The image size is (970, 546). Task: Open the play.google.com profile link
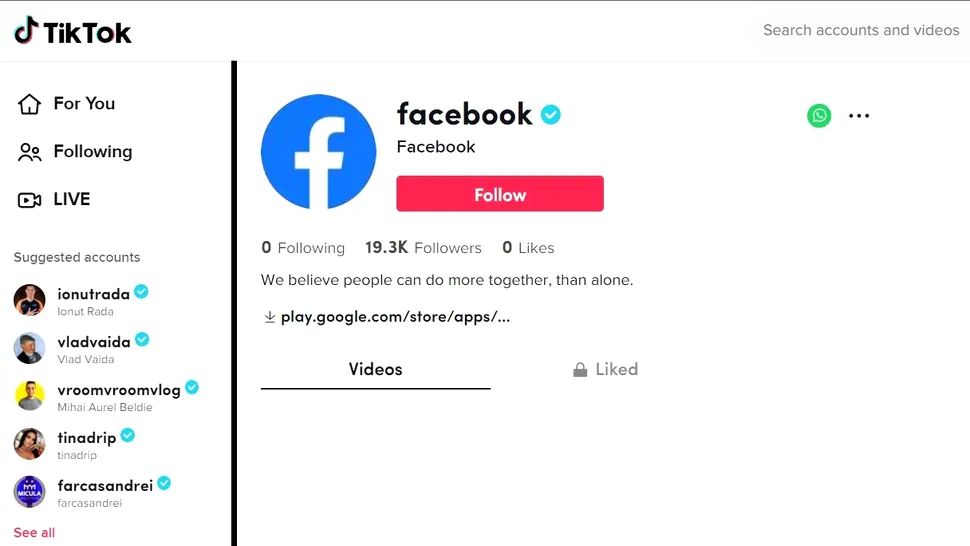(395, 317)
